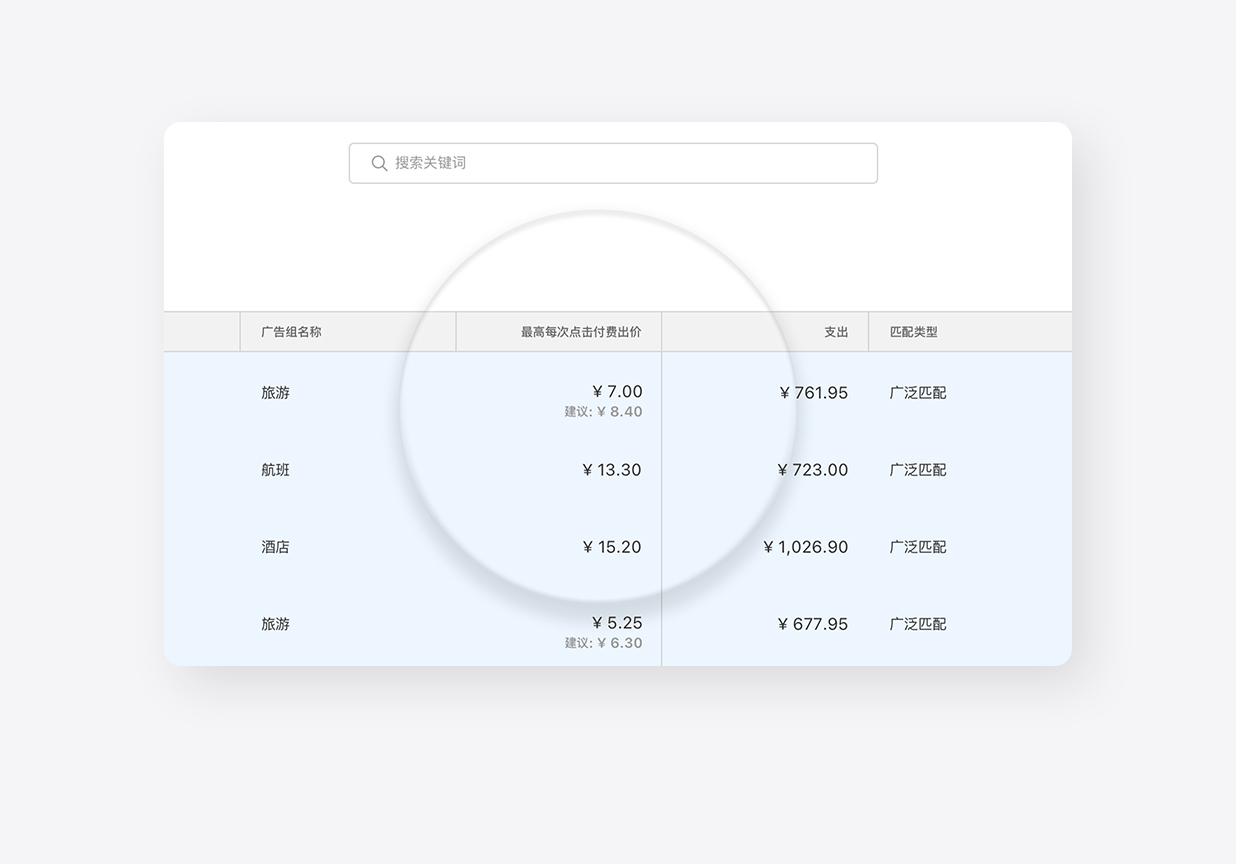
Task: Click the 最高每次点击付费出价 column header
Action: (x=581, y=332)
